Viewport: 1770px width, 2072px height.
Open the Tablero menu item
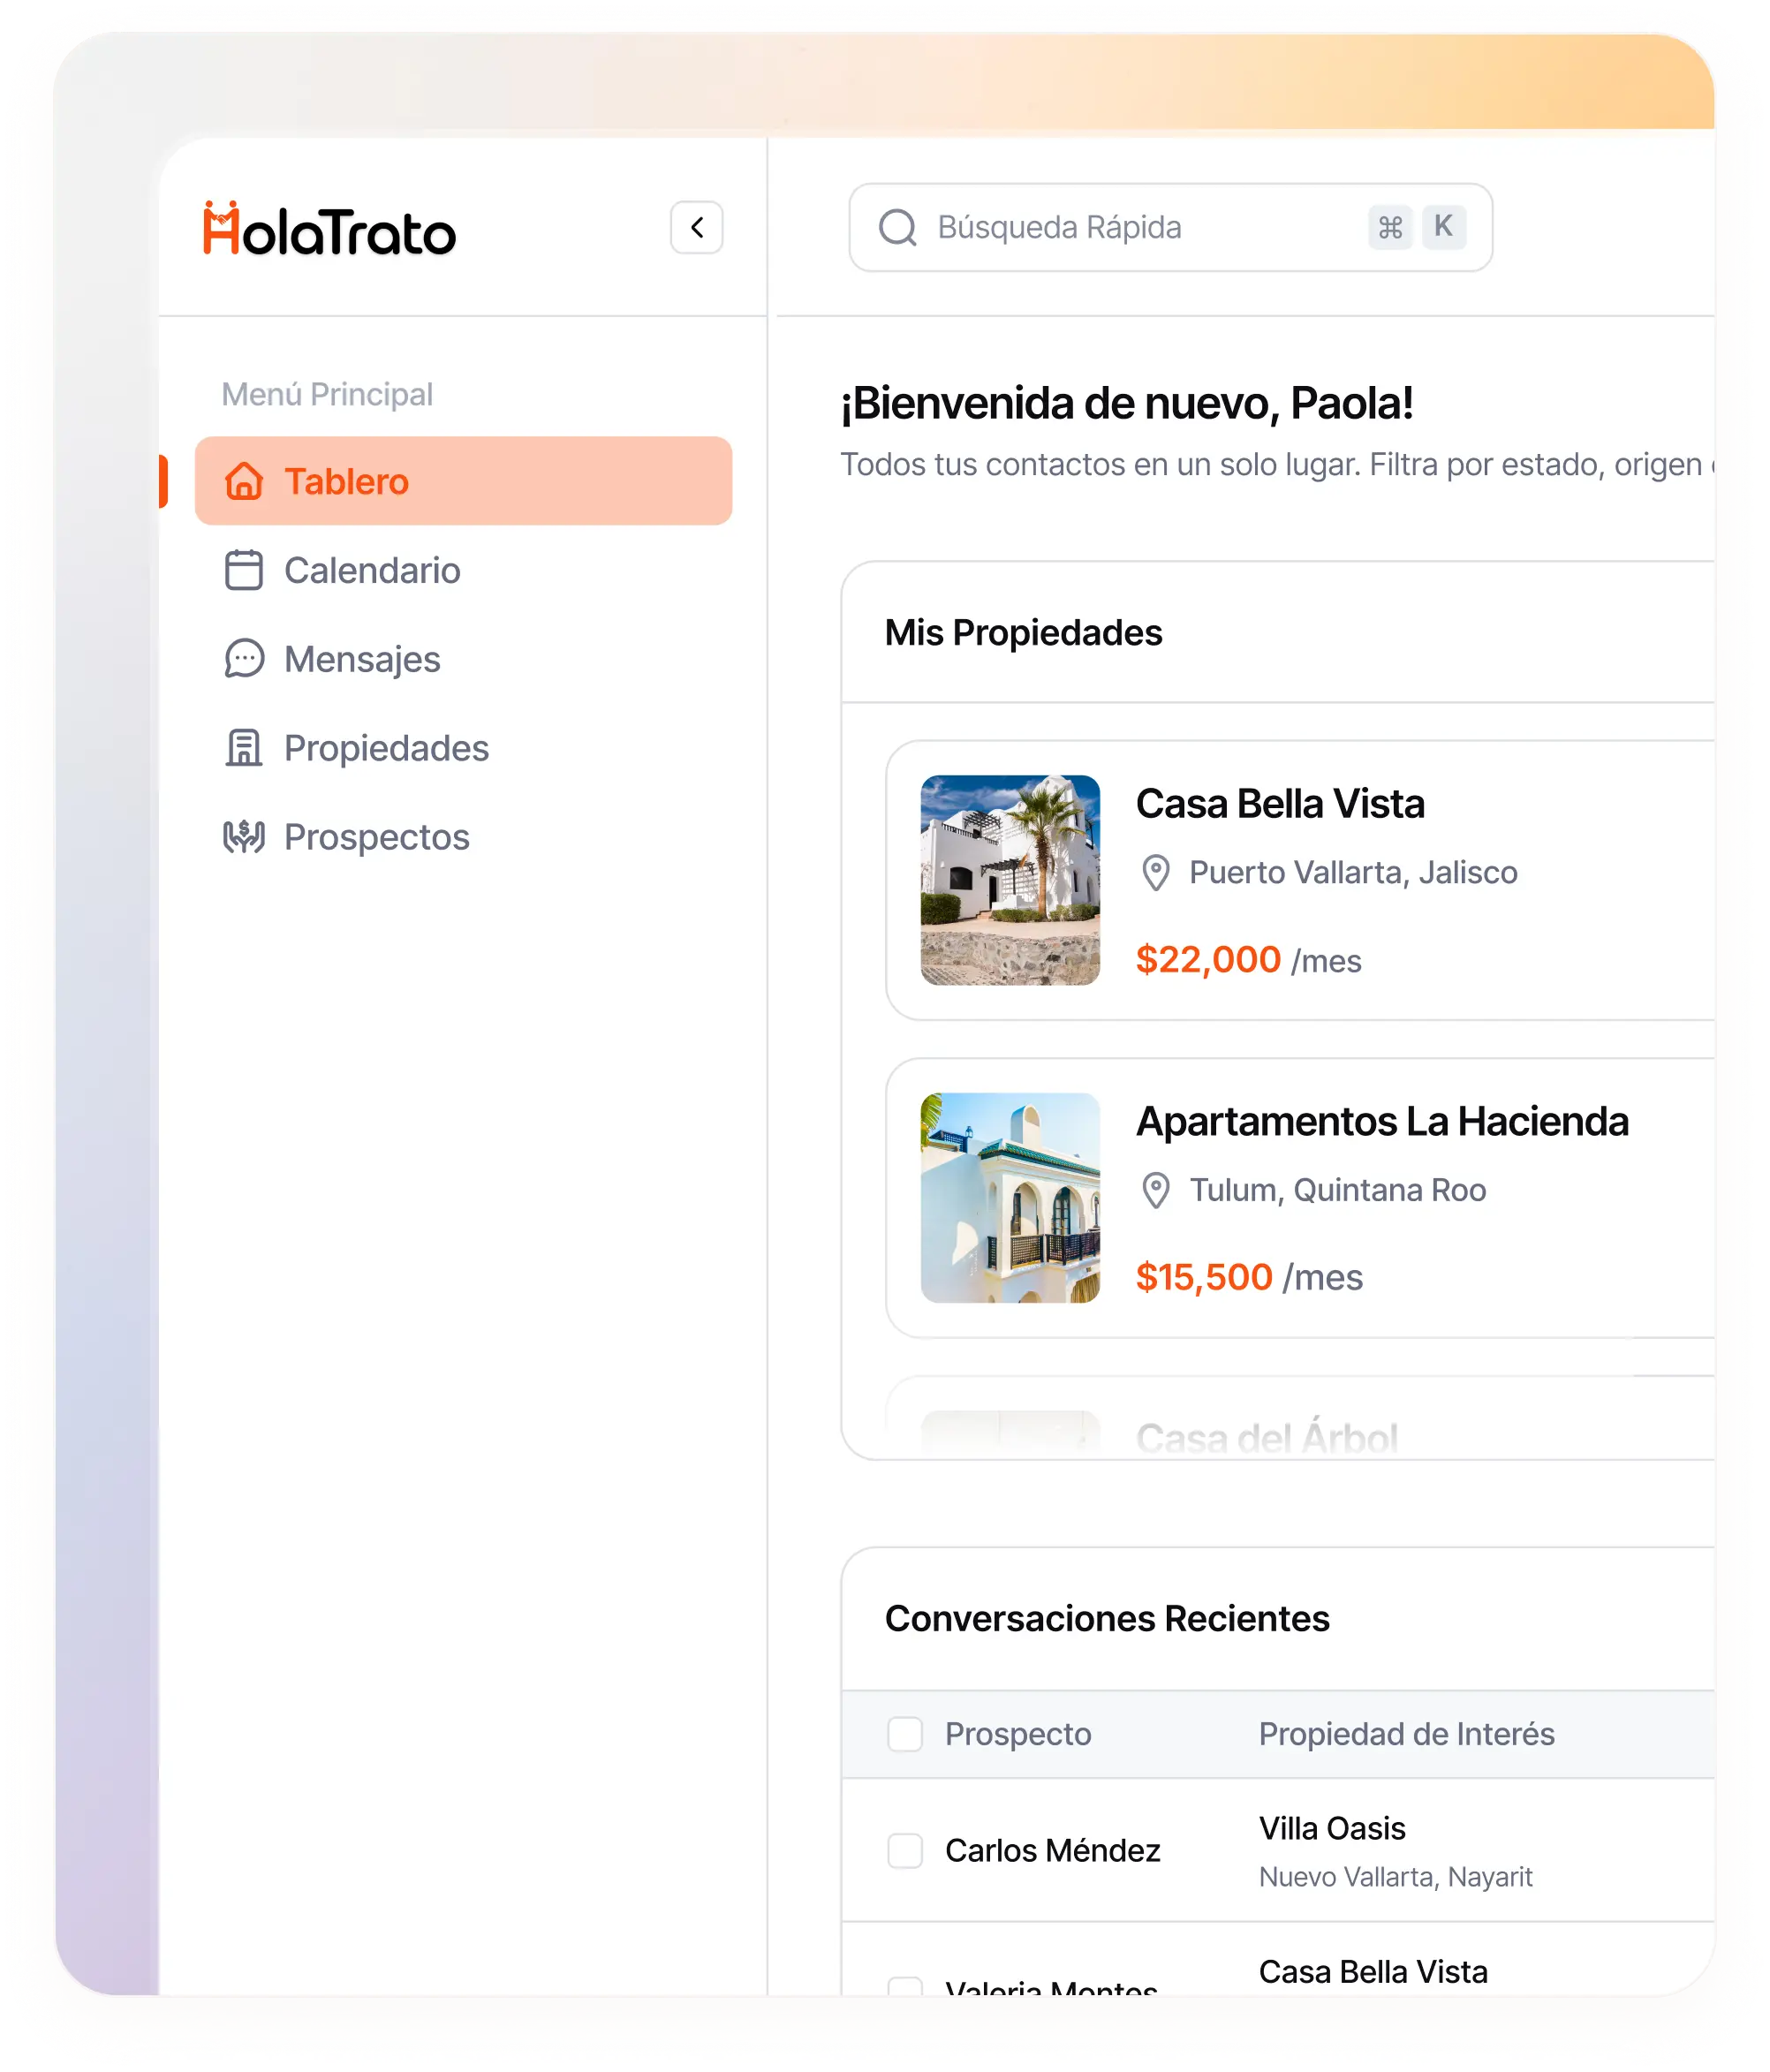click(463, 481)
